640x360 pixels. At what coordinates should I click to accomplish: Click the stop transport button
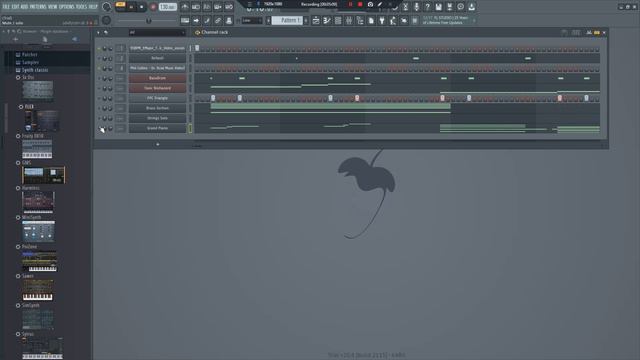(x=142, y=7)
